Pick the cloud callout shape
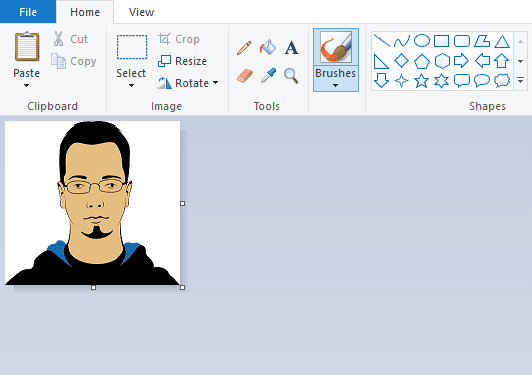This screenshot has height=375, width=532. (502, 80)
